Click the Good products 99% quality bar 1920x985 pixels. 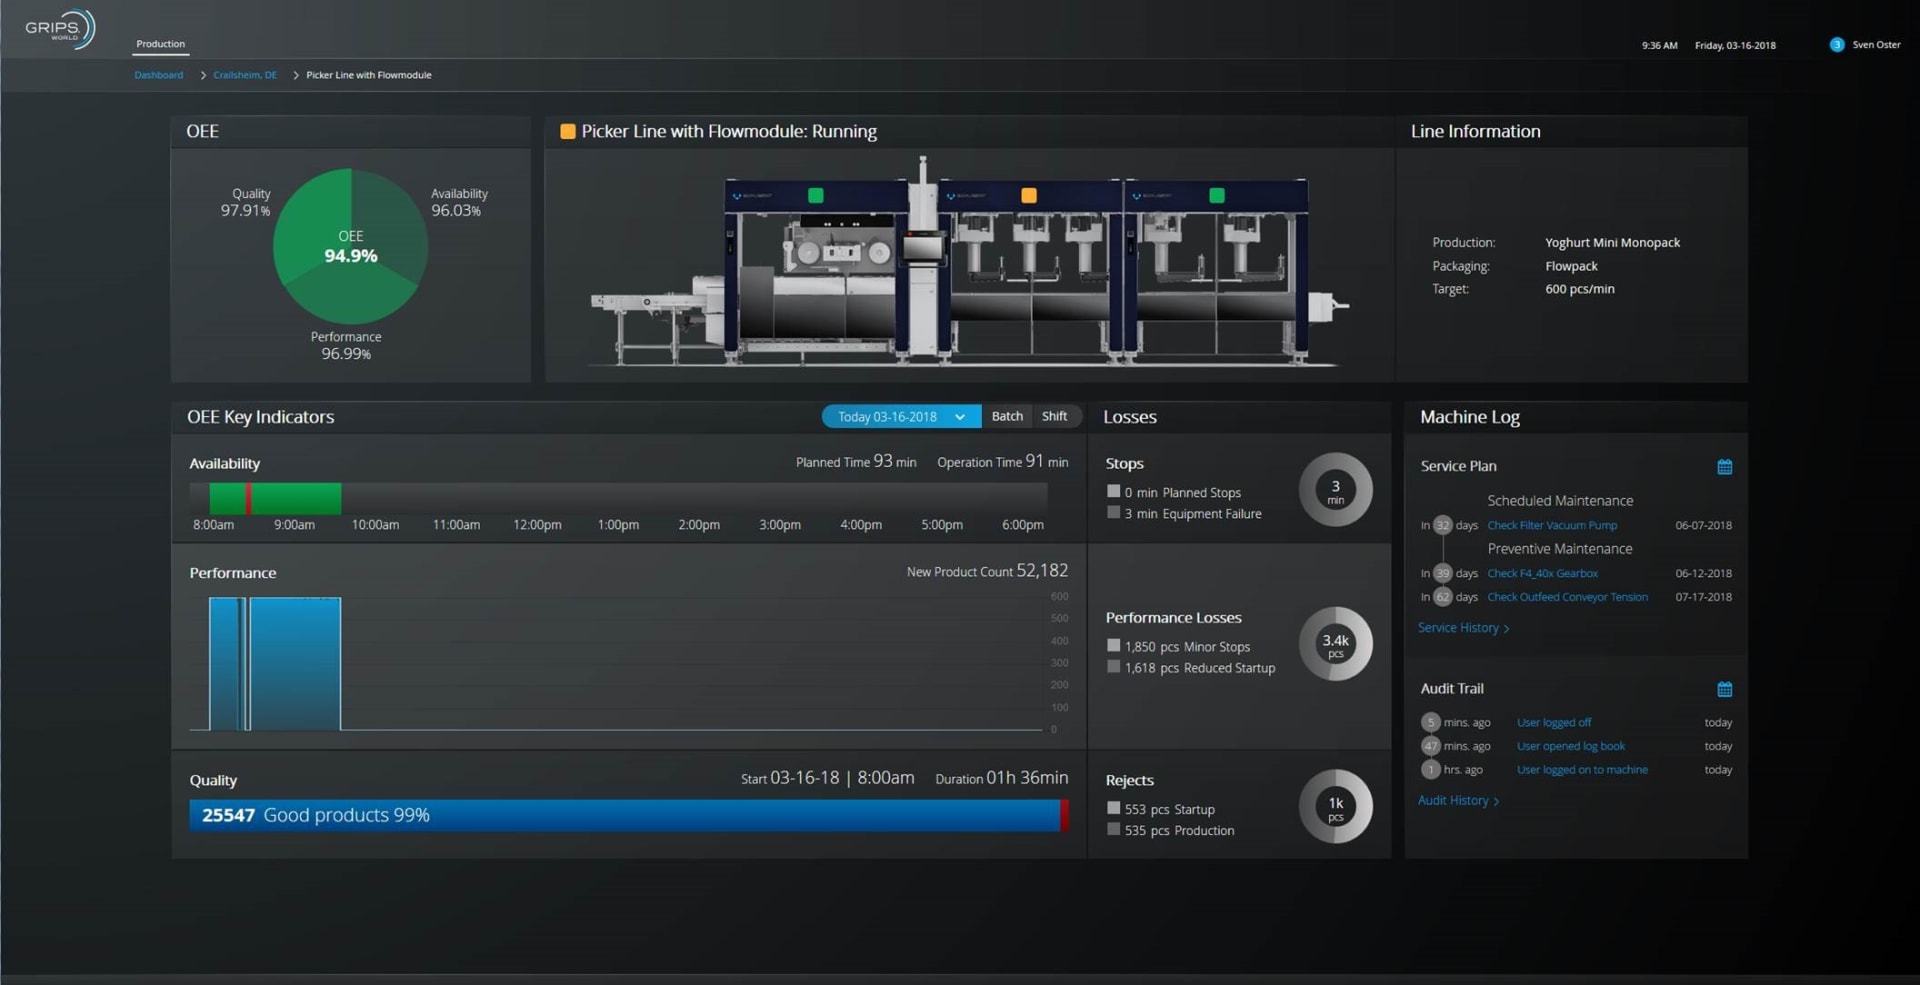[x=625, y=815]
